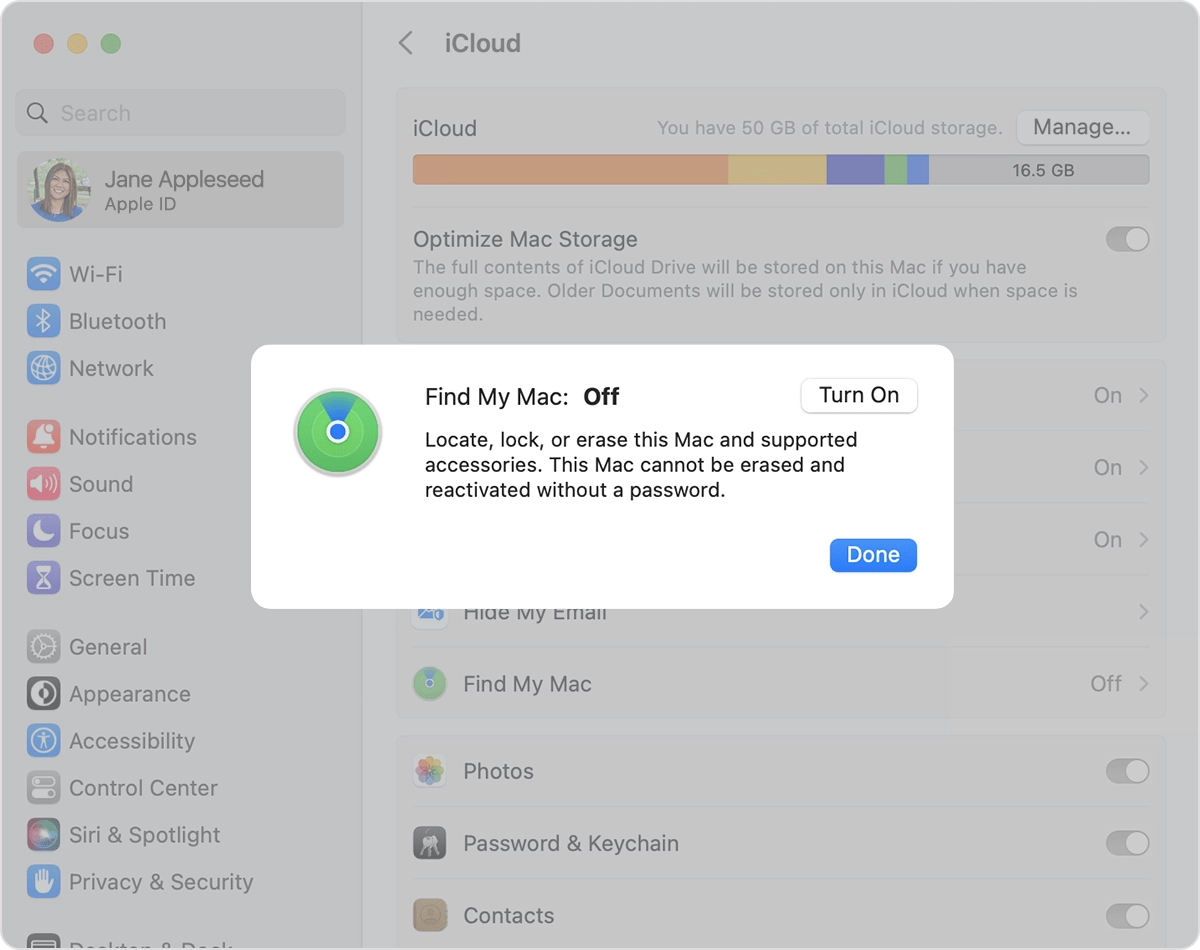Click the Photos row label
Image resolution: width=1200 pixels, height=950 pixels.
(x=498, y=771)
